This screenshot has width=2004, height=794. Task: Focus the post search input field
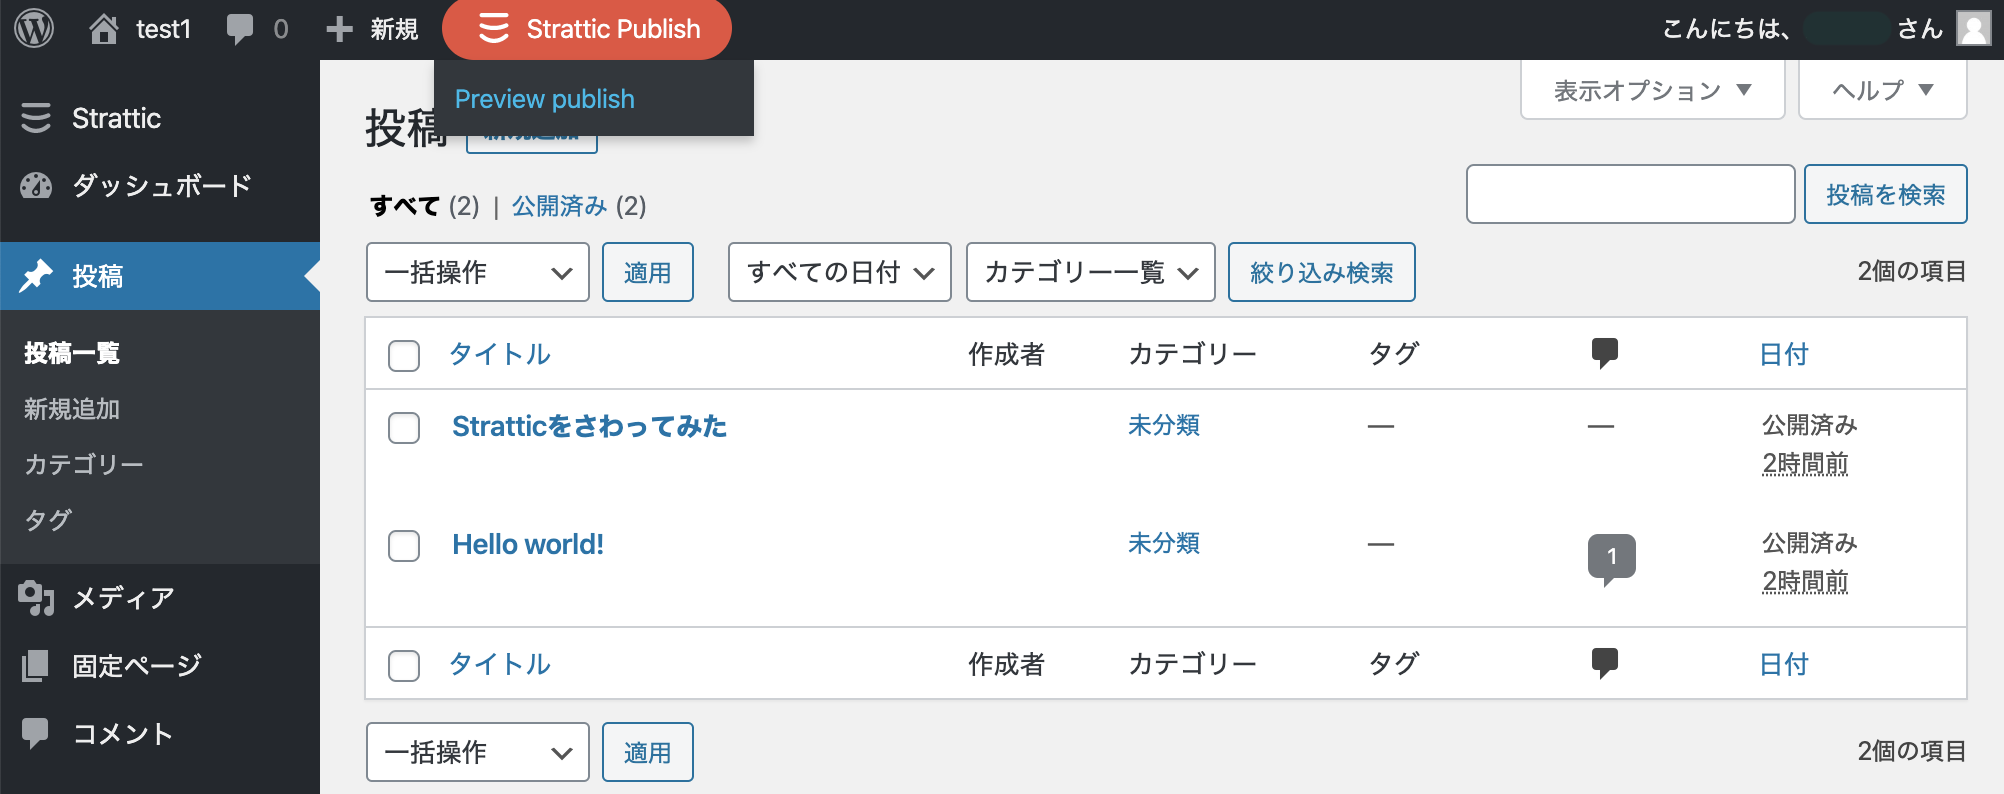tap(1631, 194)
